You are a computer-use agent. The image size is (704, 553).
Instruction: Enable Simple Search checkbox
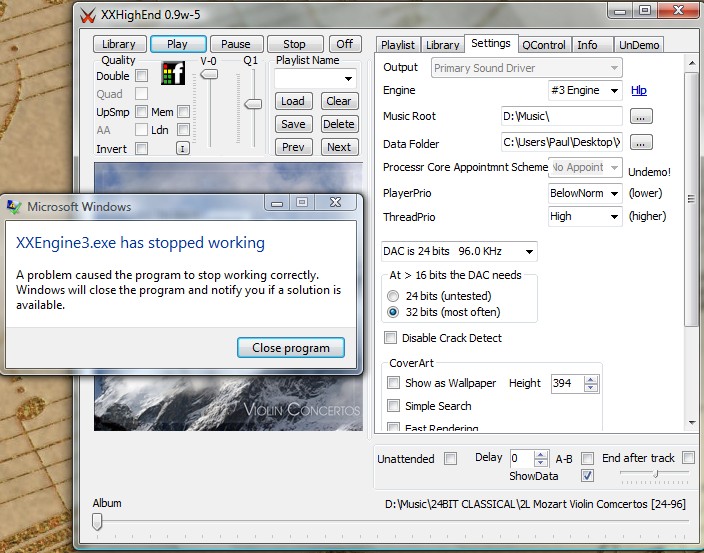pos(393,405)
